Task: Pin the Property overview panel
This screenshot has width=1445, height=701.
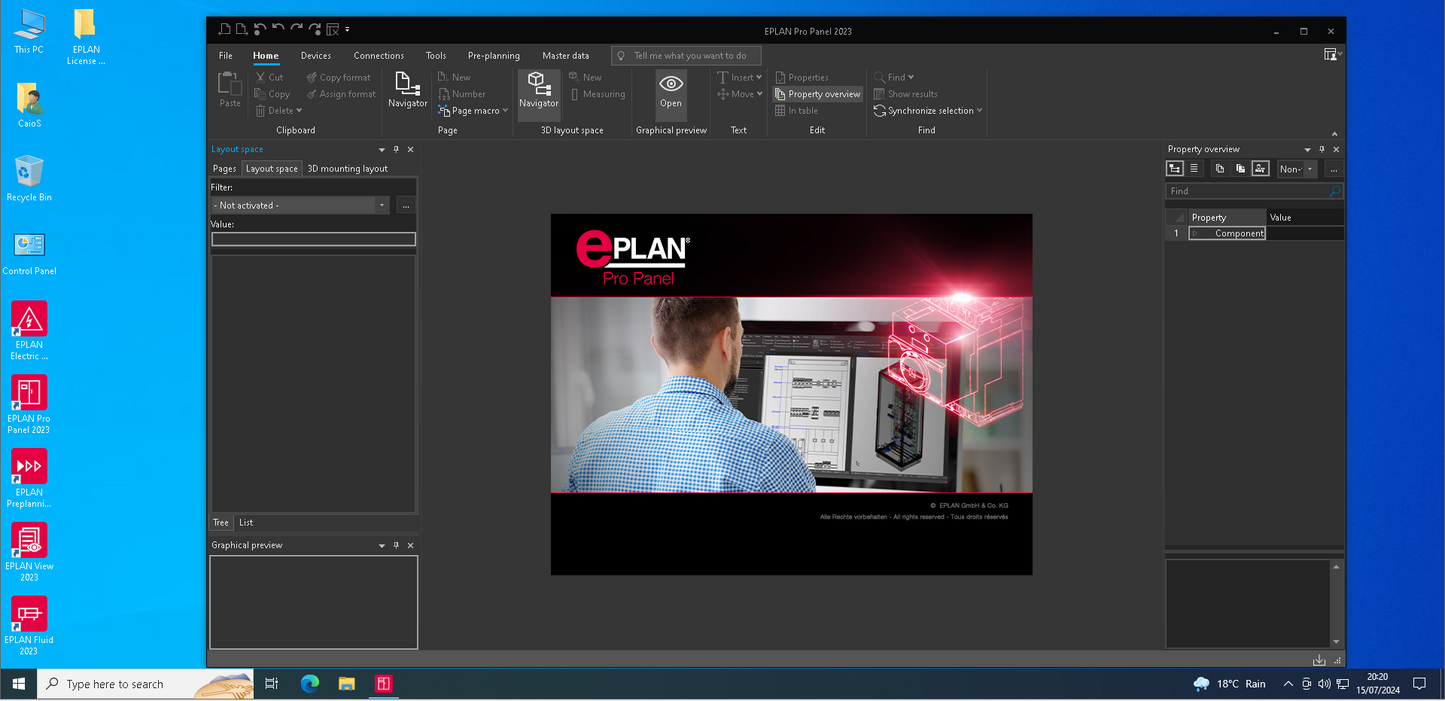Action: [x=1322, y=149]
